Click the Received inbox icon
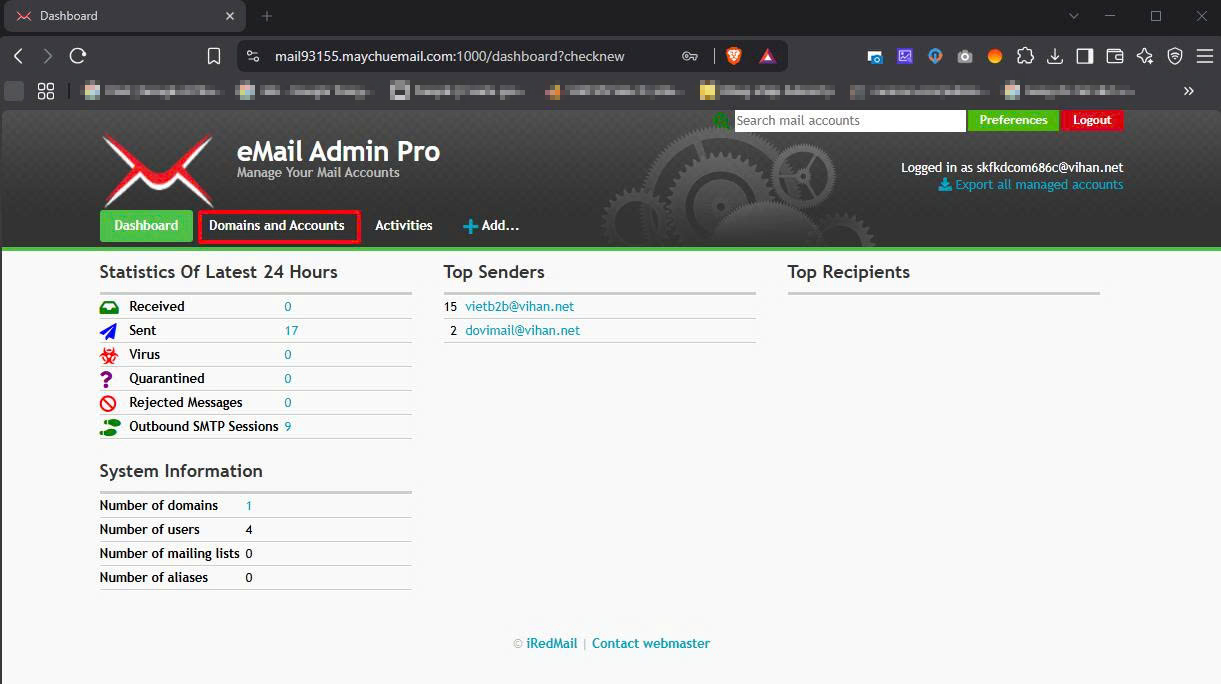 (x=109, y=307)
